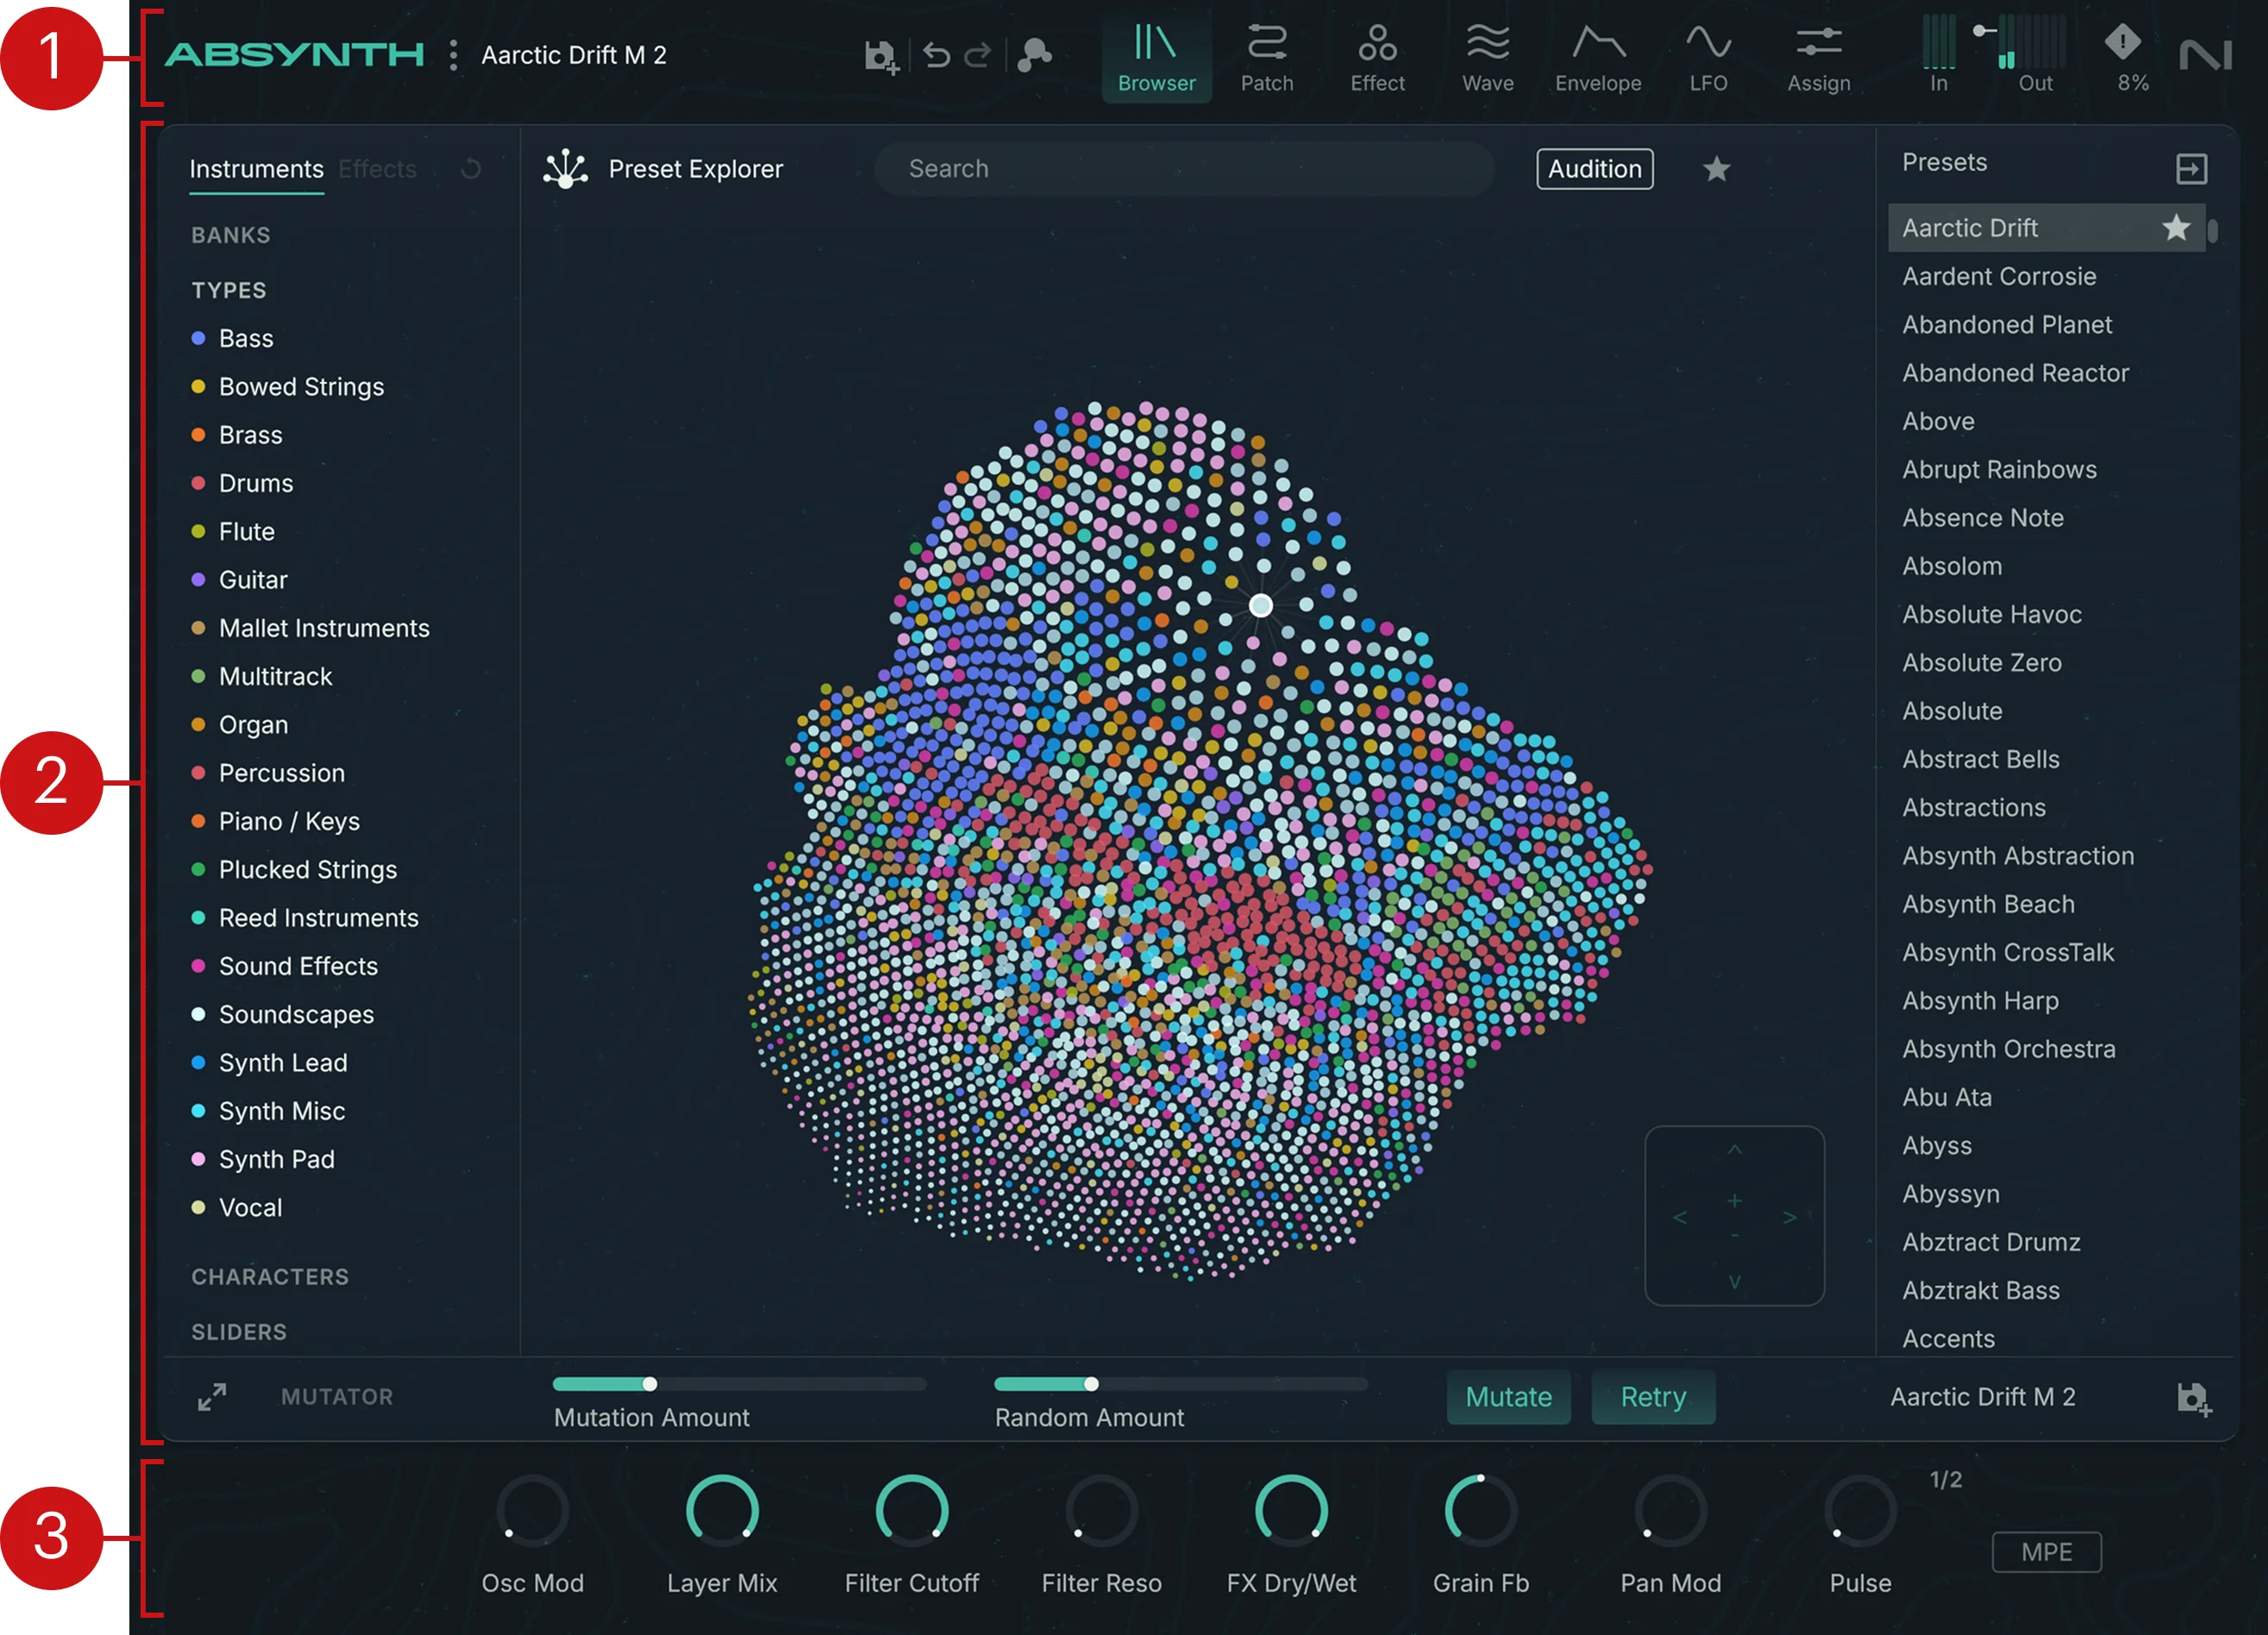Select the Absynth Harp preset
Viewport: 2268px width, 1635px height.
(1980, 1000)
